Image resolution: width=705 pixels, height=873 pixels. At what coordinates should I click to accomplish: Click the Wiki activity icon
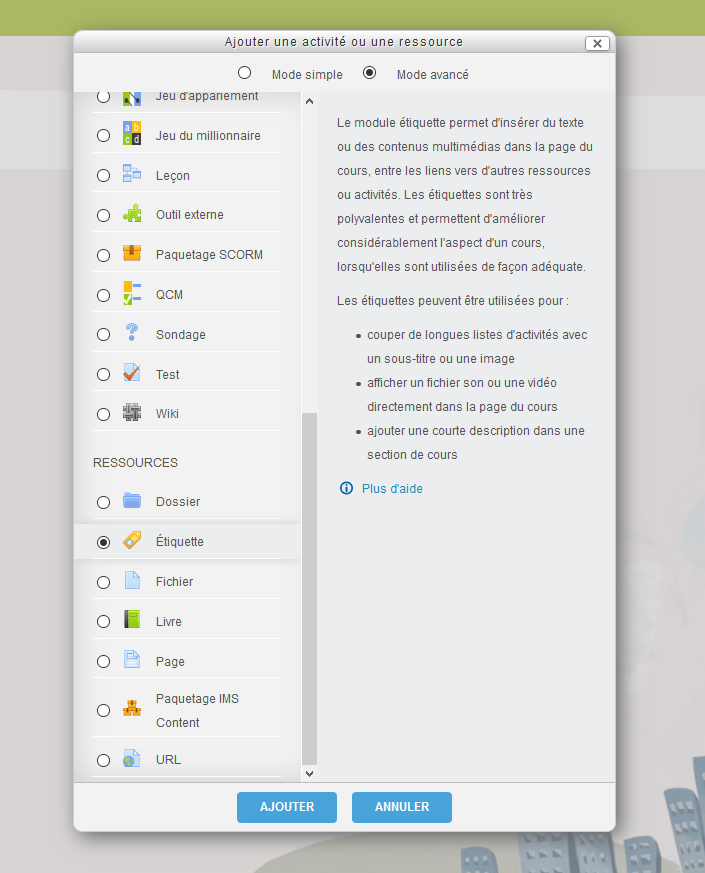[x=132, y=413]
